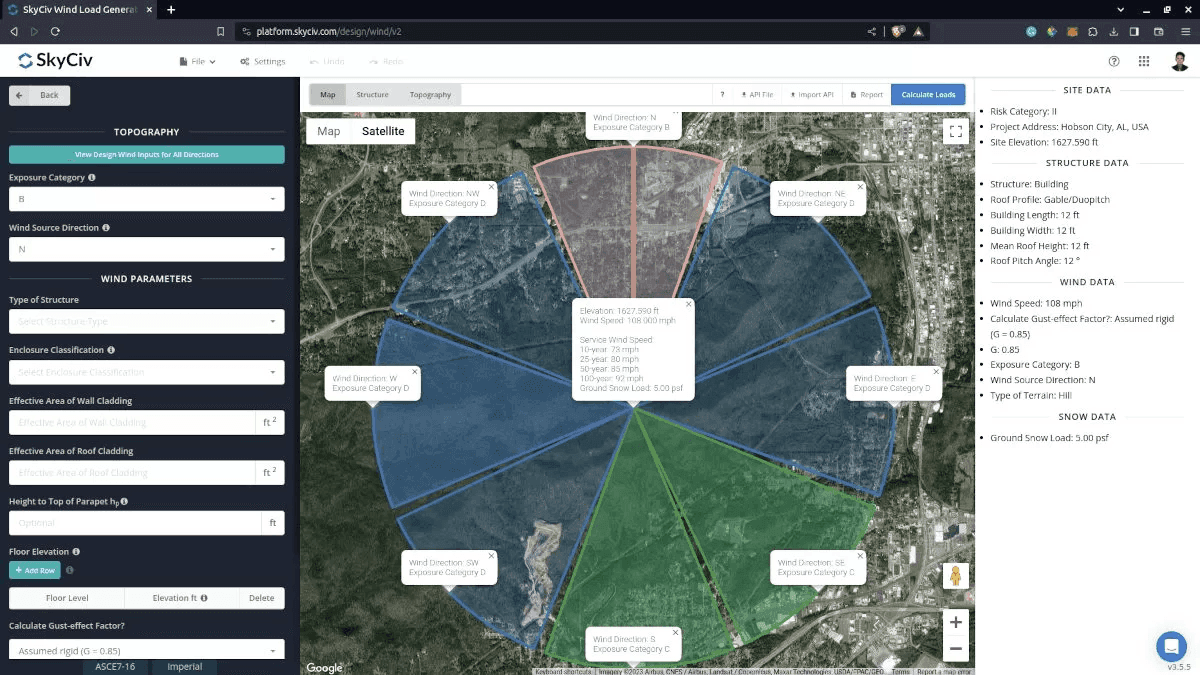
Task: Enter fullscreen map via expand icon
Action: [955, 130]
